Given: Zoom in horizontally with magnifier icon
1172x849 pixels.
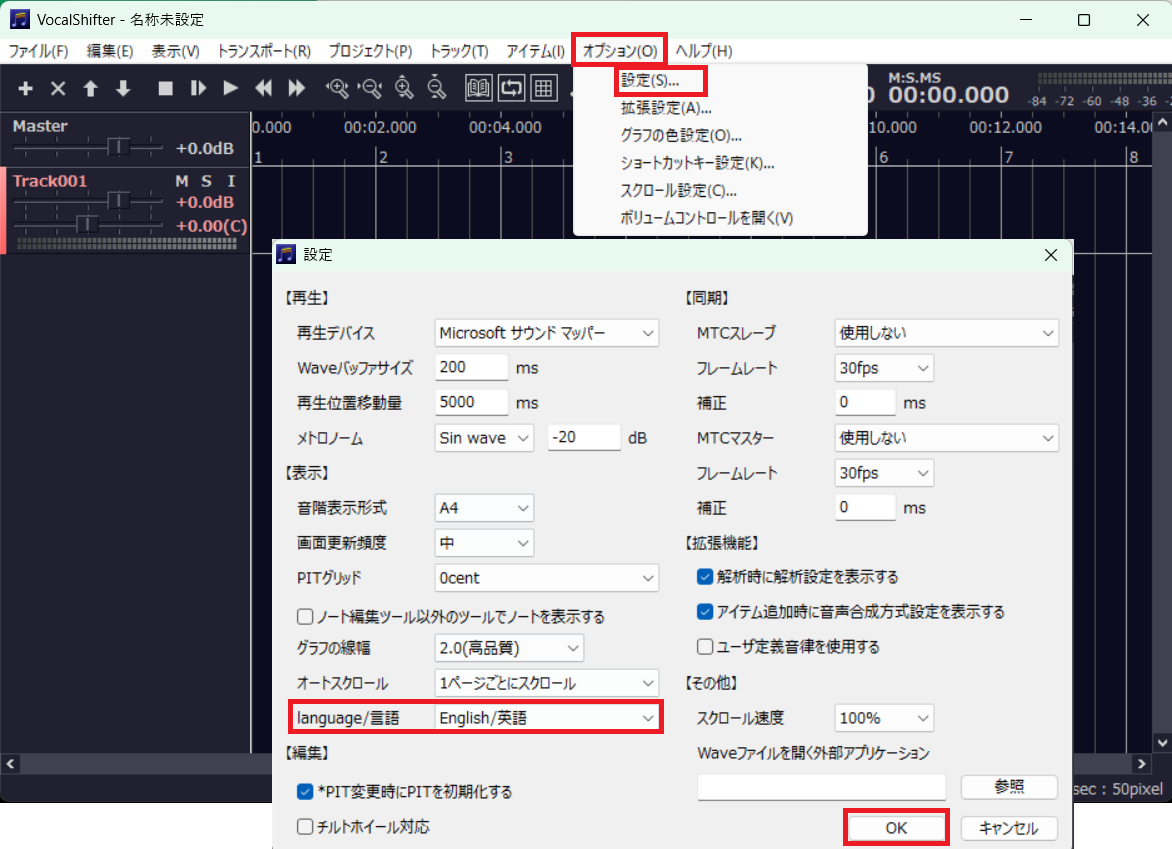Looking at the screenshot, I should (x=338, y=88).
